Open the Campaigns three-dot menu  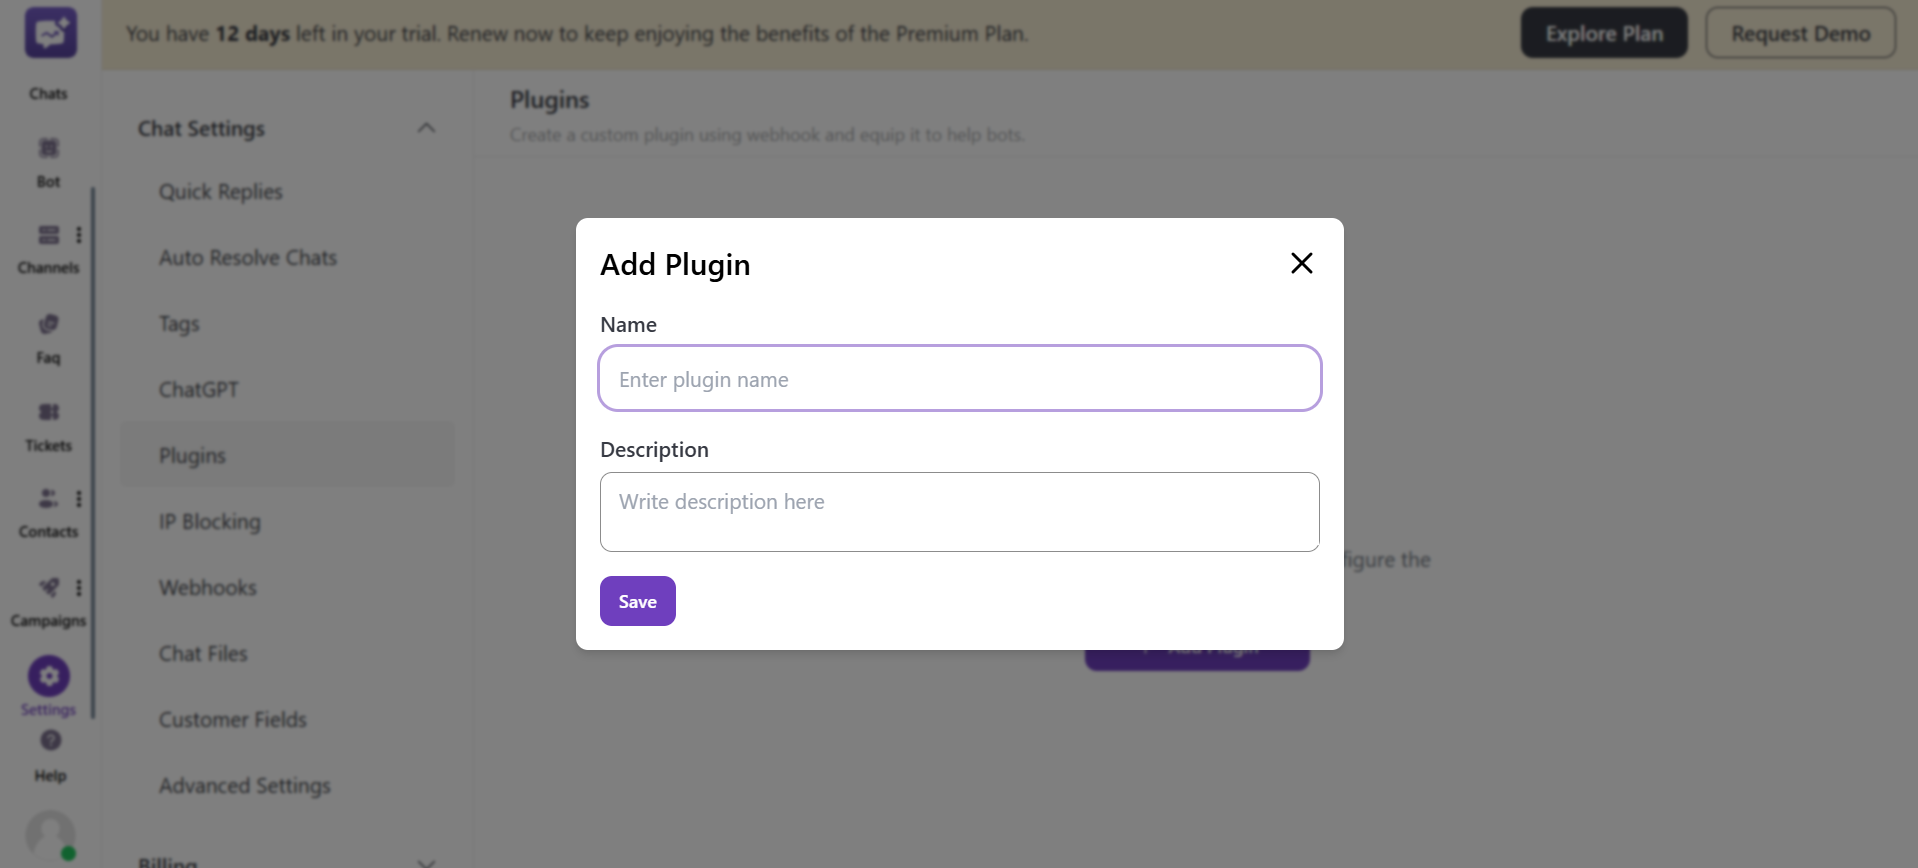80,587
